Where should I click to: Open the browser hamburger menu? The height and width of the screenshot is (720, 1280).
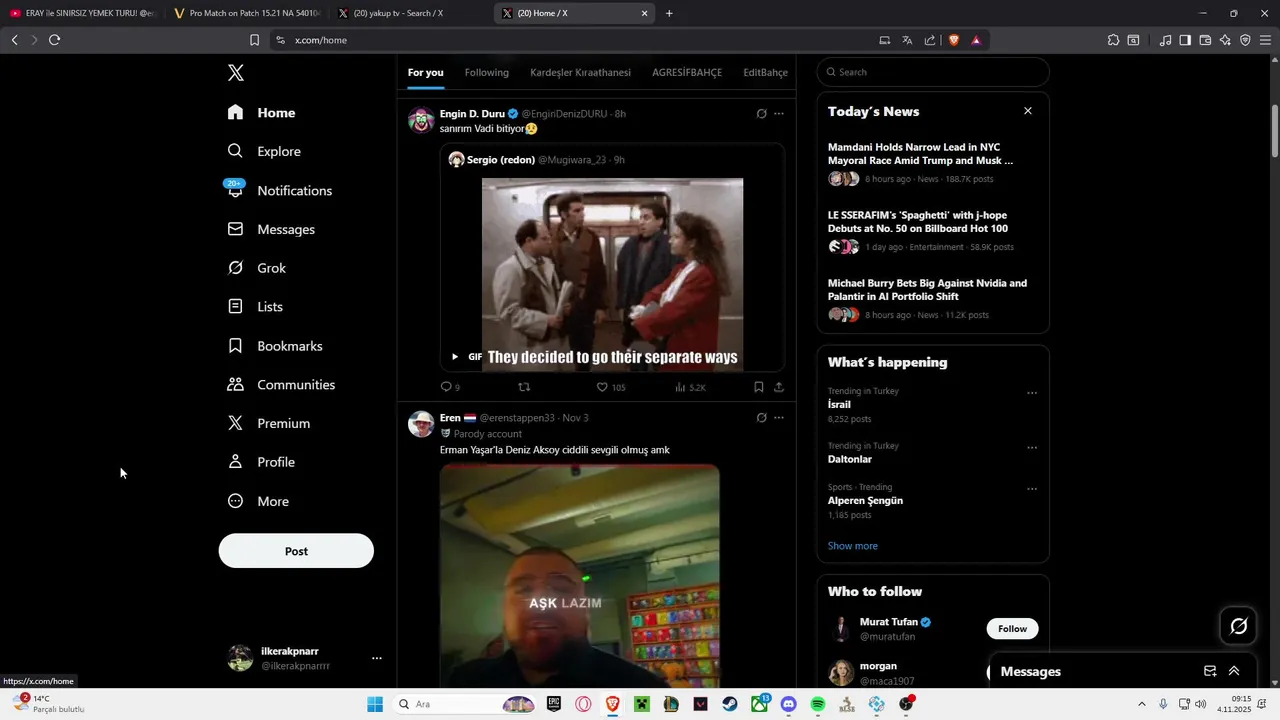coord(1265,40)
